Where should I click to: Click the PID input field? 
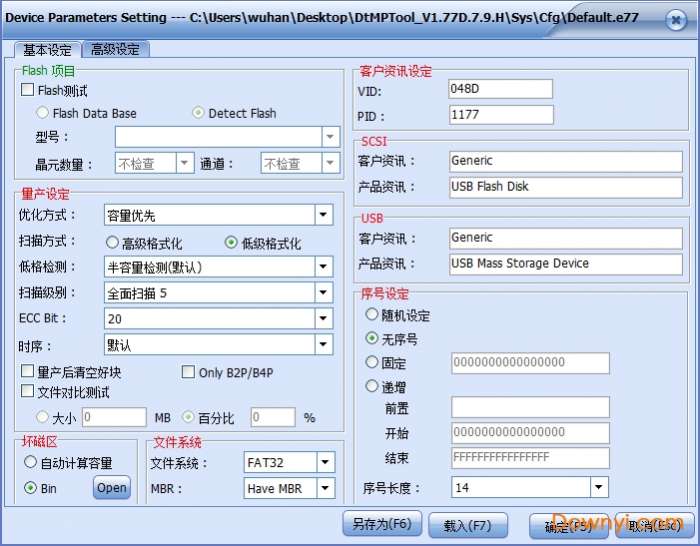(x=501, y=115)
